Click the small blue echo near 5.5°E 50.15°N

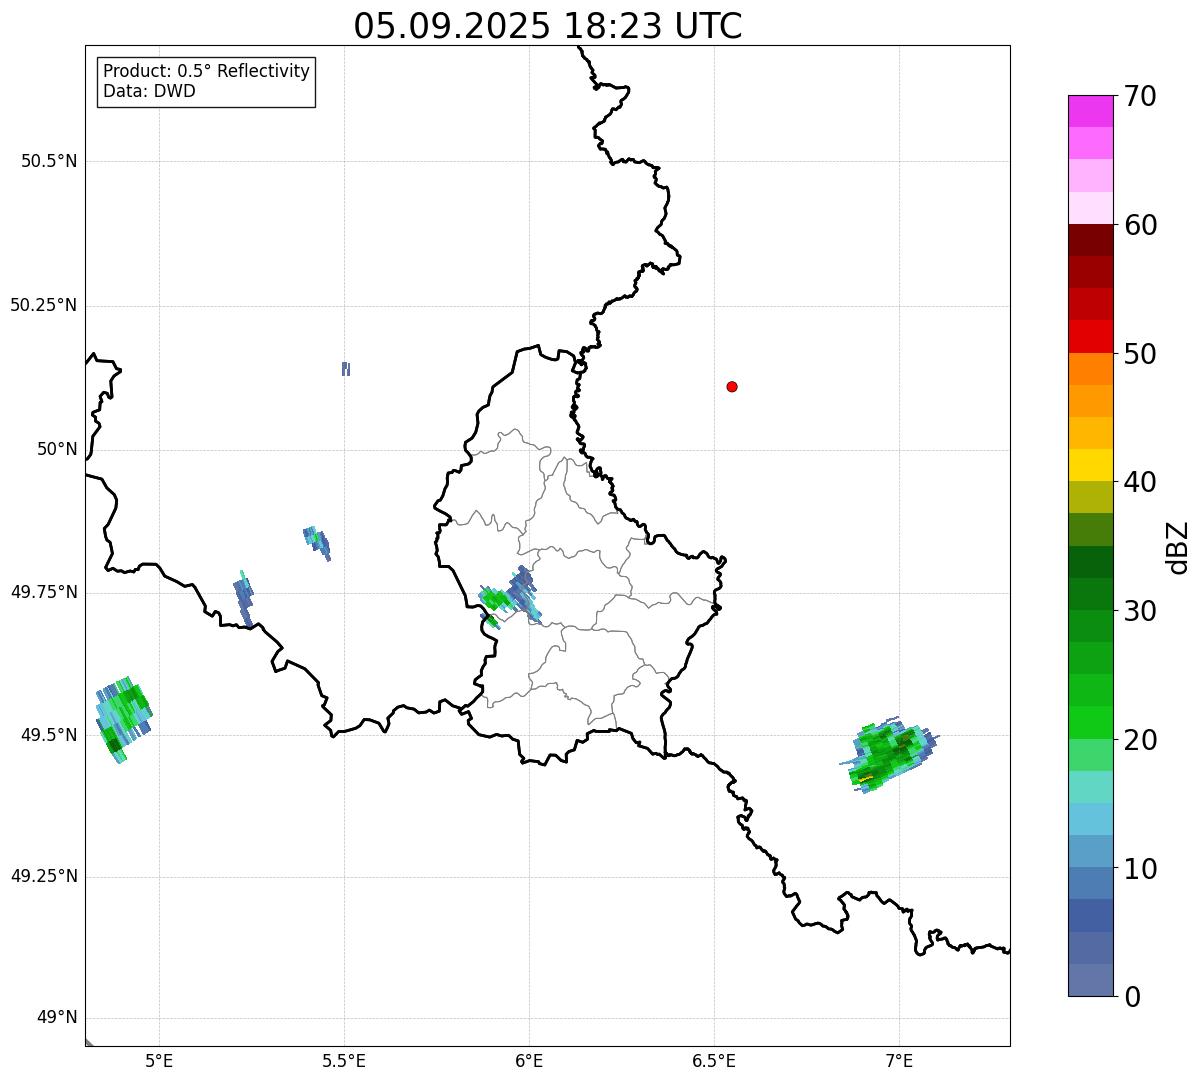[x=346, y=369]
